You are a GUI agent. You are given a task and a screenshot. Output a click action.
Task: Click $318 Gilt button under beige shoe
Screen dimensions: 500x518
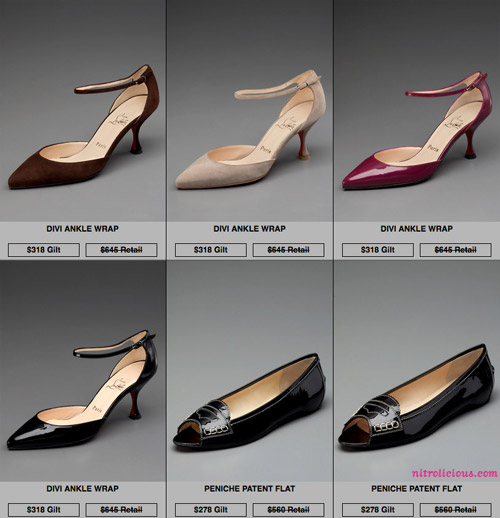(x=211, y=250)
